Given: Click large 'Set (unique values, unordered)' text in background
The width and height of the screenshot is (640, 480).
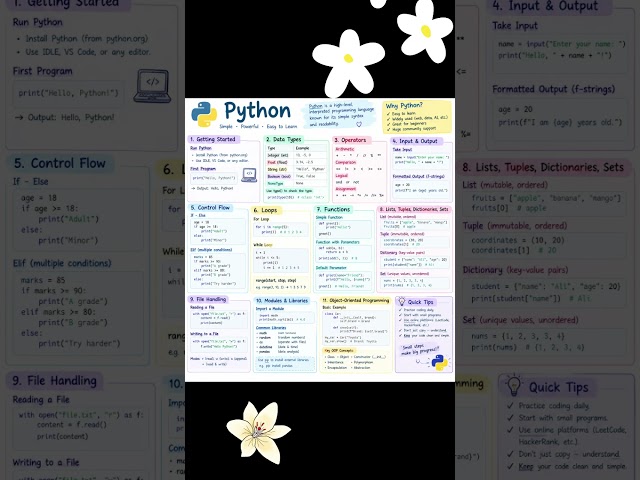Looking at the screenshot, I should (x=520, y=320).
